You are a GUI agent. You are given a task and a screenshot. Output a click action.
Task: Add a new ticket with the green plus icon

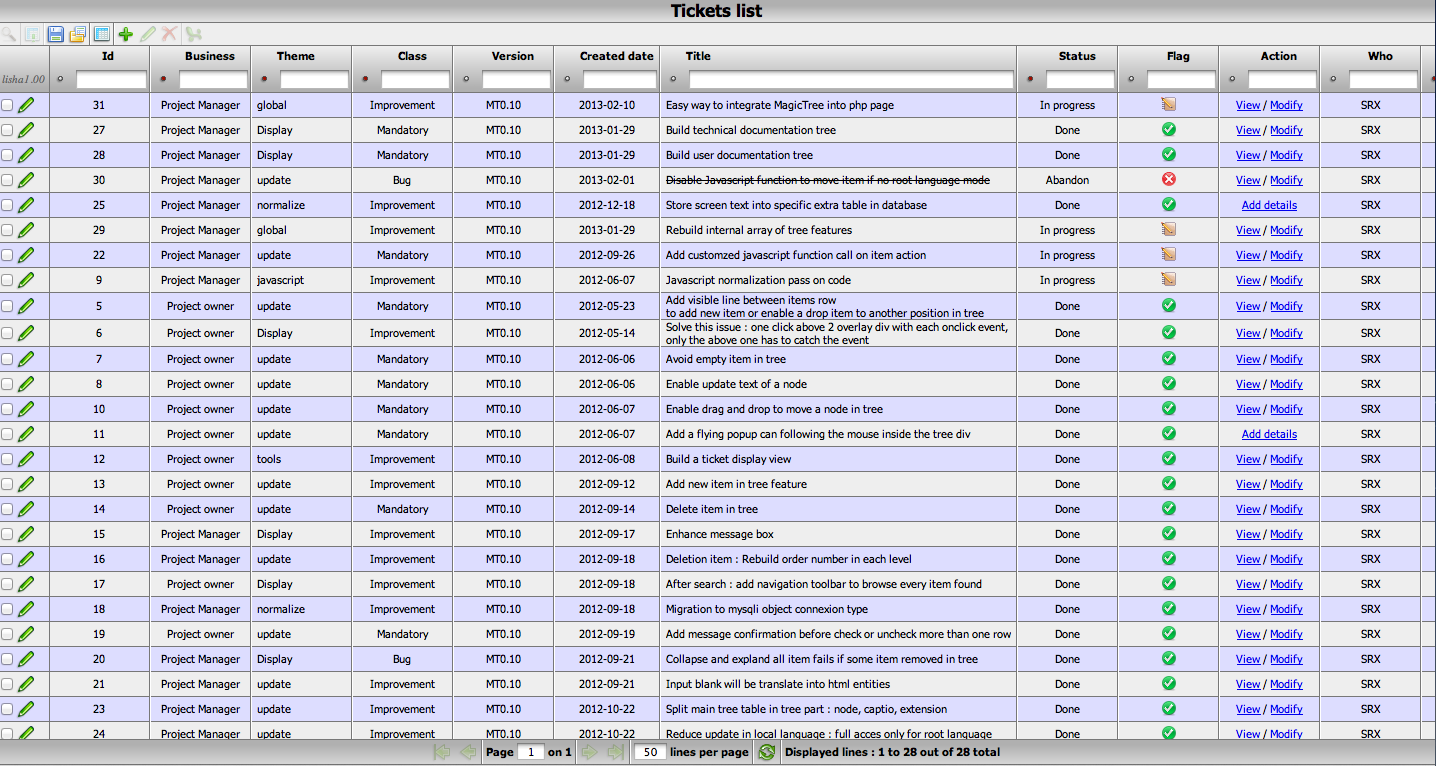(x=126, y=33)
